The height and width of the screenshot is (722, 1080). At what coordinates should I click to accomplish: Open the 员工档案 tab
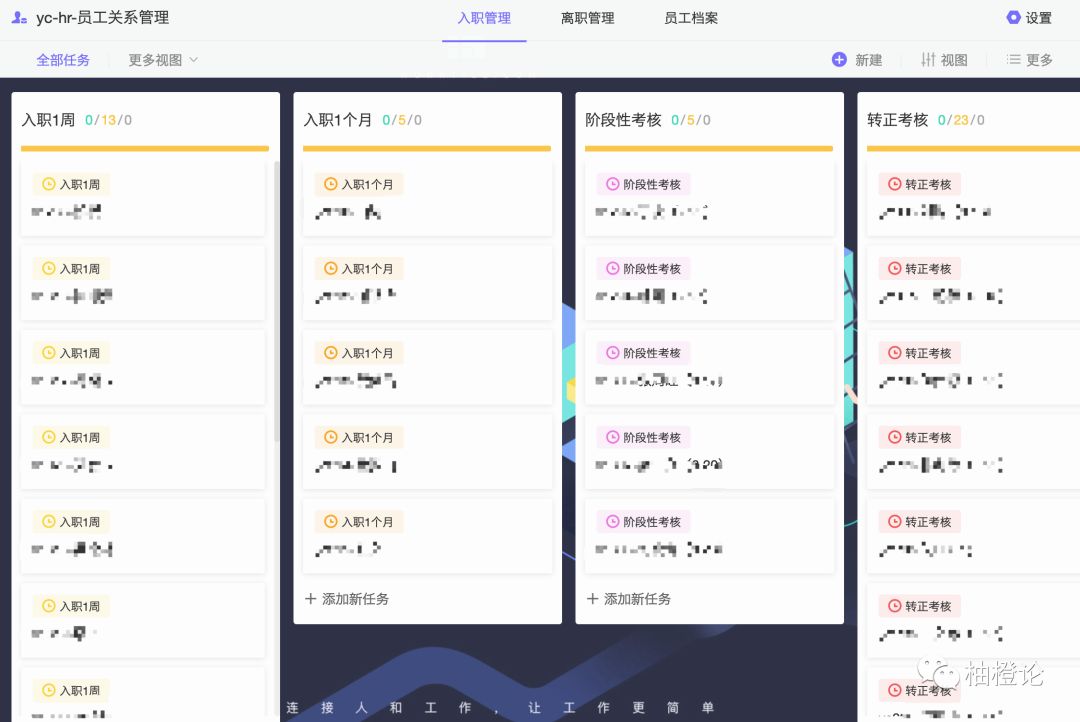[690, 18]
